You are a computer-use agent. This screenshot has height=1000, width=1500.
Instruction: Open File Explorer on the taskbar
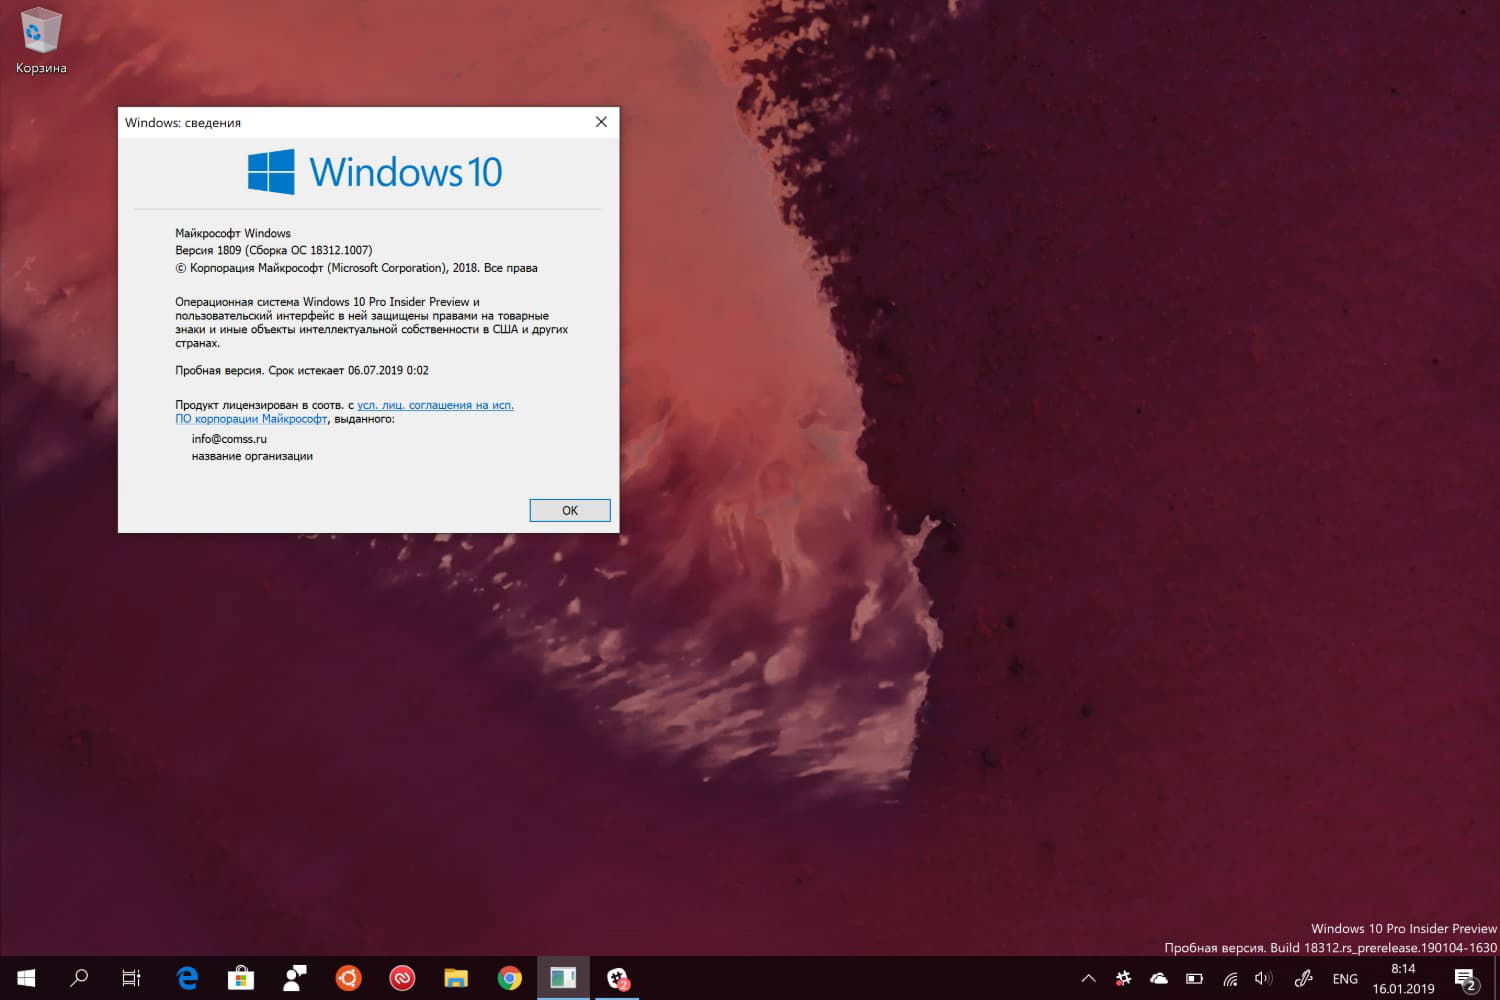point(456,978)
